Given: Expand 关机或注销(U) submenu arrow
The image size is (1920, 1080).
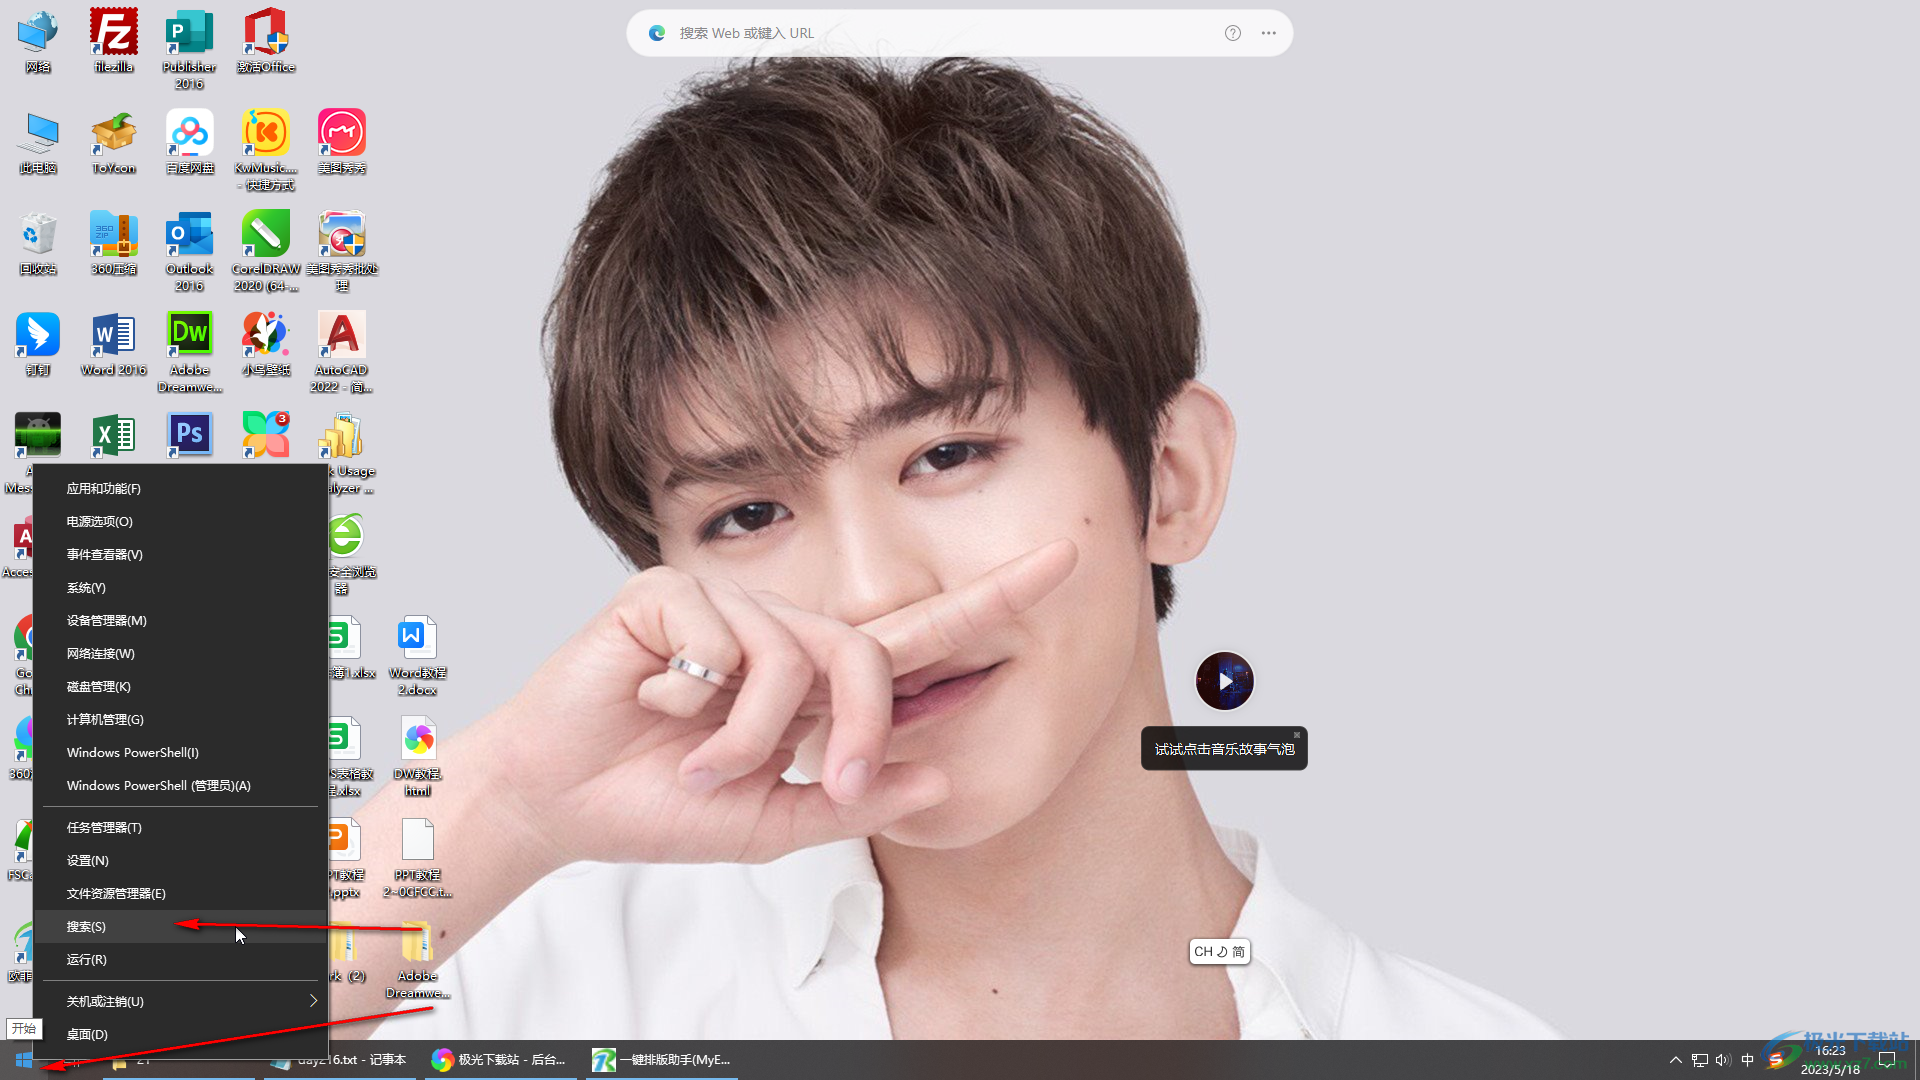Looking at the screenshot, I should (313, 1000).
